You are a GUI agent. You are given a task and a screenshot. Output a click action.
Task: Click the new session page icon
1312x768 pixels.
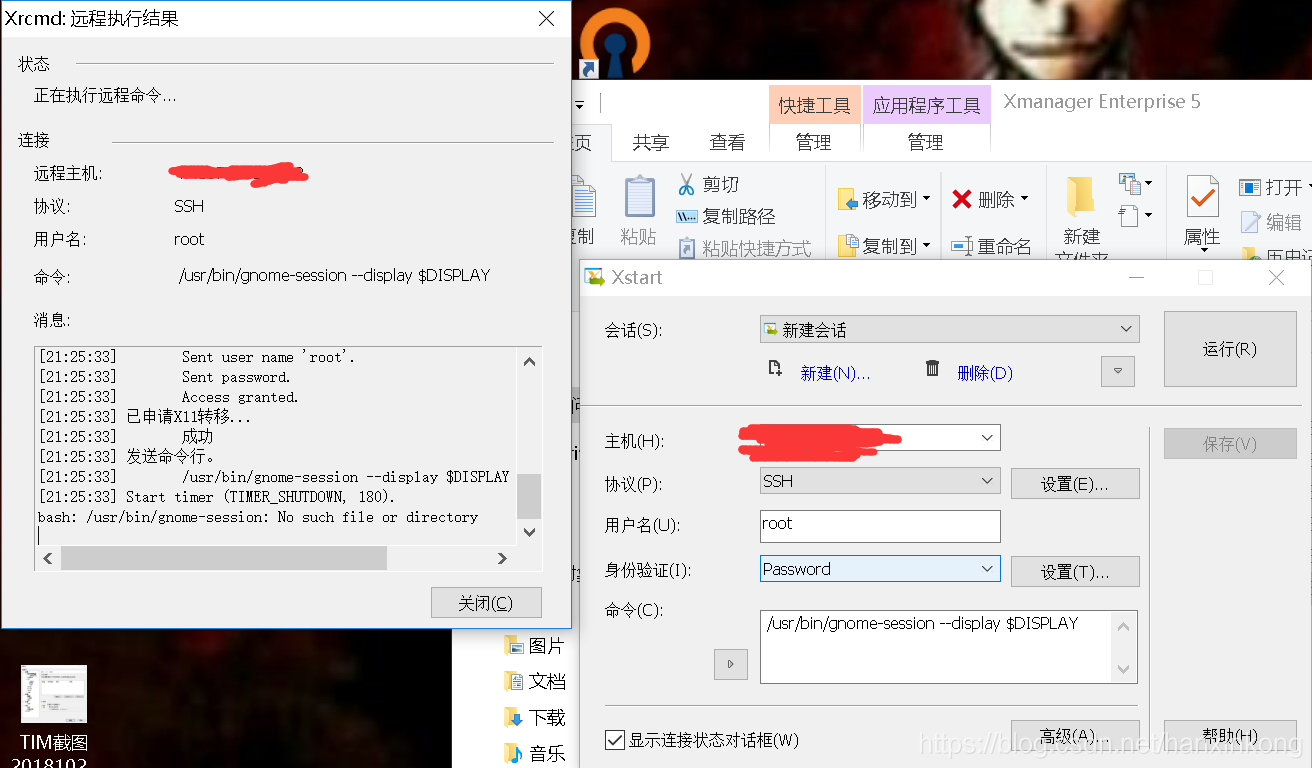[775, 369]
